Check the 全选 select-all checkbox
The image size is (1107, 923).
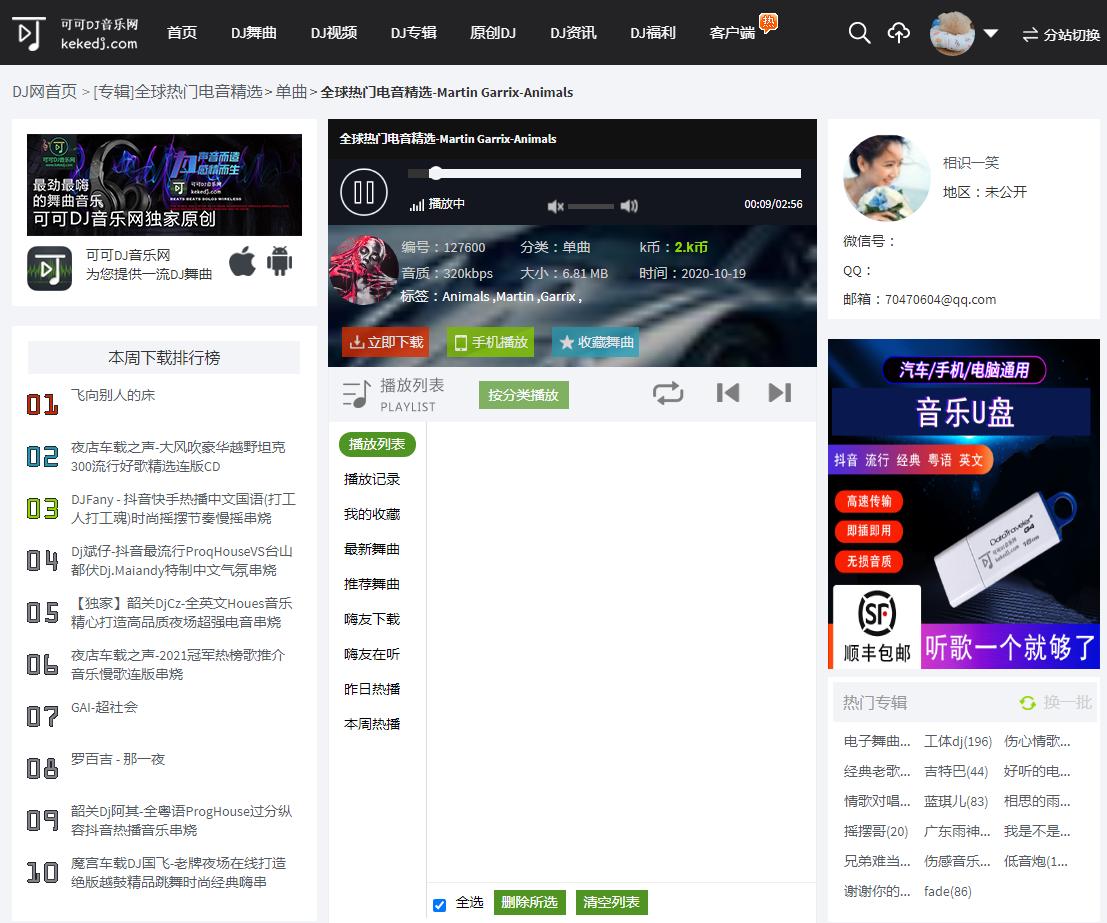[439, 903]
